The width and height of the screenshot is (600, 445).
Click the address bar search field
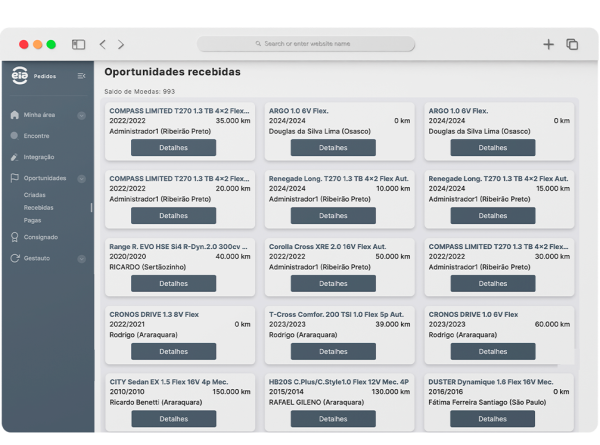[306, 44]
